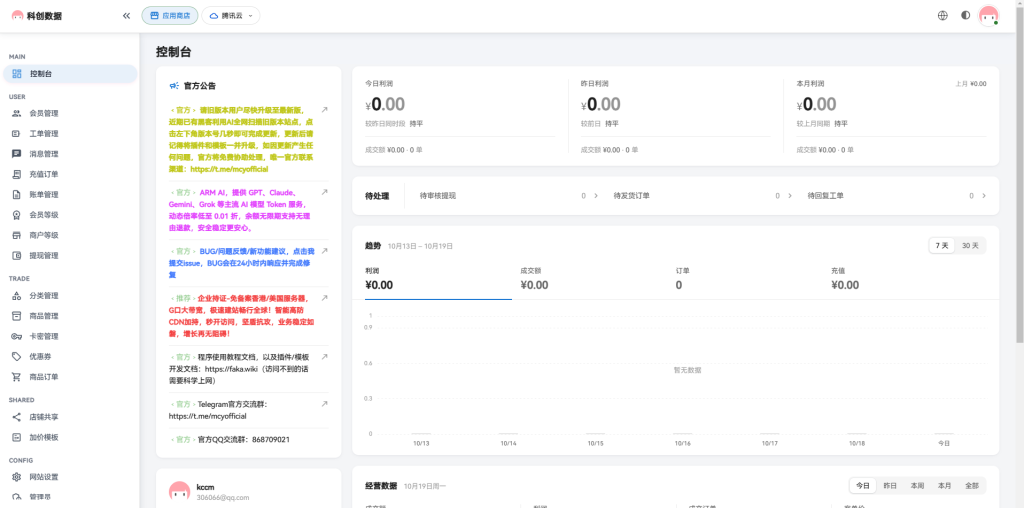Open Telegram group announcement arrow

coord(324,404)
